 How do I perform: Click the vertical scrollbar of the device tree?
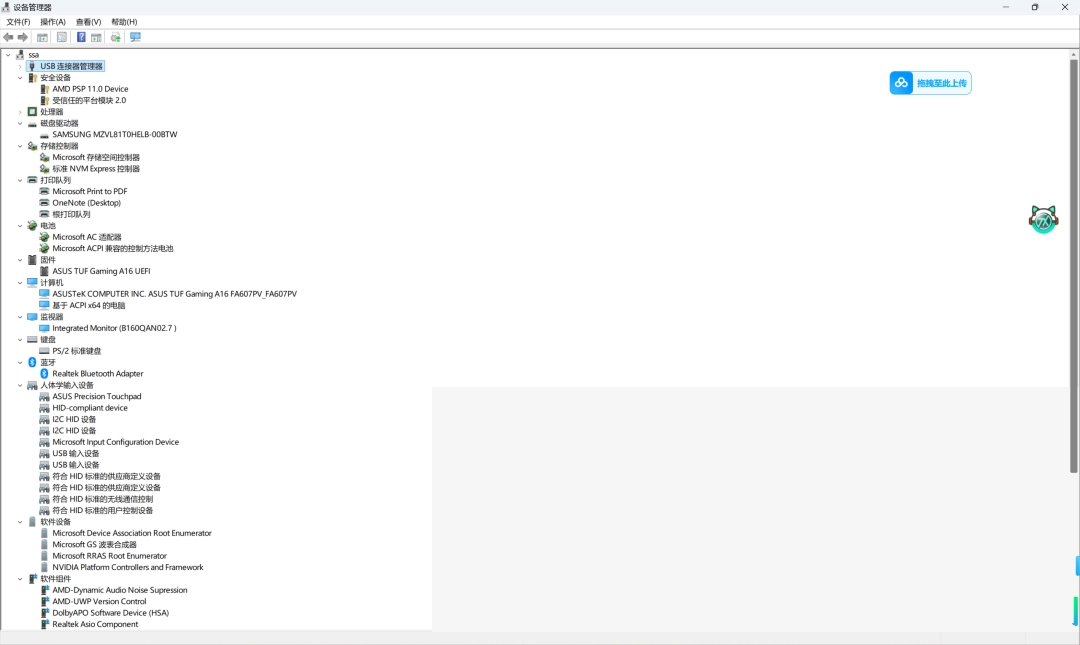1073,265
